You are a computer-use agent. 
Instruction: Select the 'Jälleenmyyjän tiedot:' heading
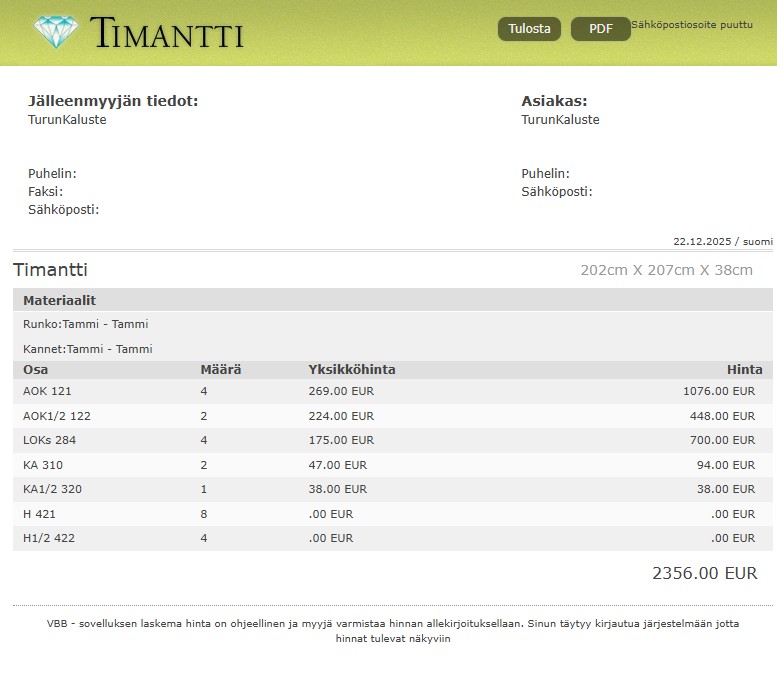(x=113, y=101)
